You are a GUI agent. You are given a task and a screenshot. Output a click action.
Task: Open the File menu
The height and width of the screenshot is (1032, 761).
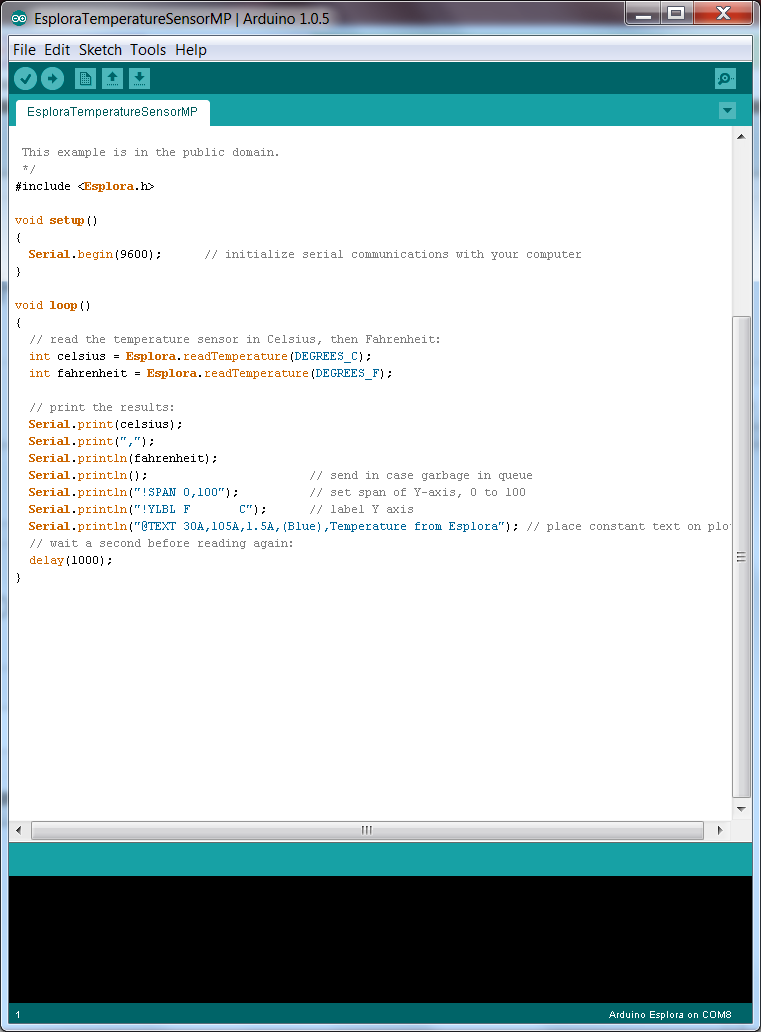pos(24,50)
